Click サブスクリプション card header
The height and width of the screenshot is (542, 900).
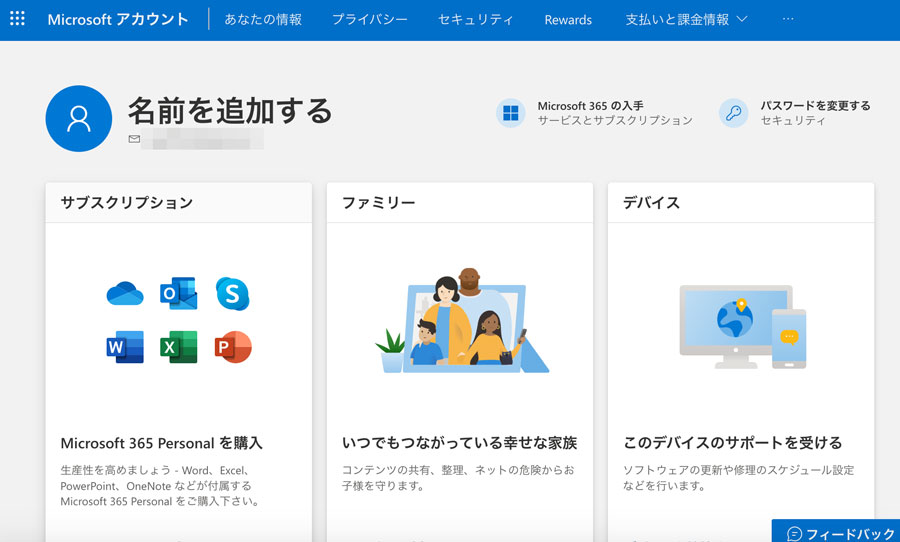(x=179, y=203)
